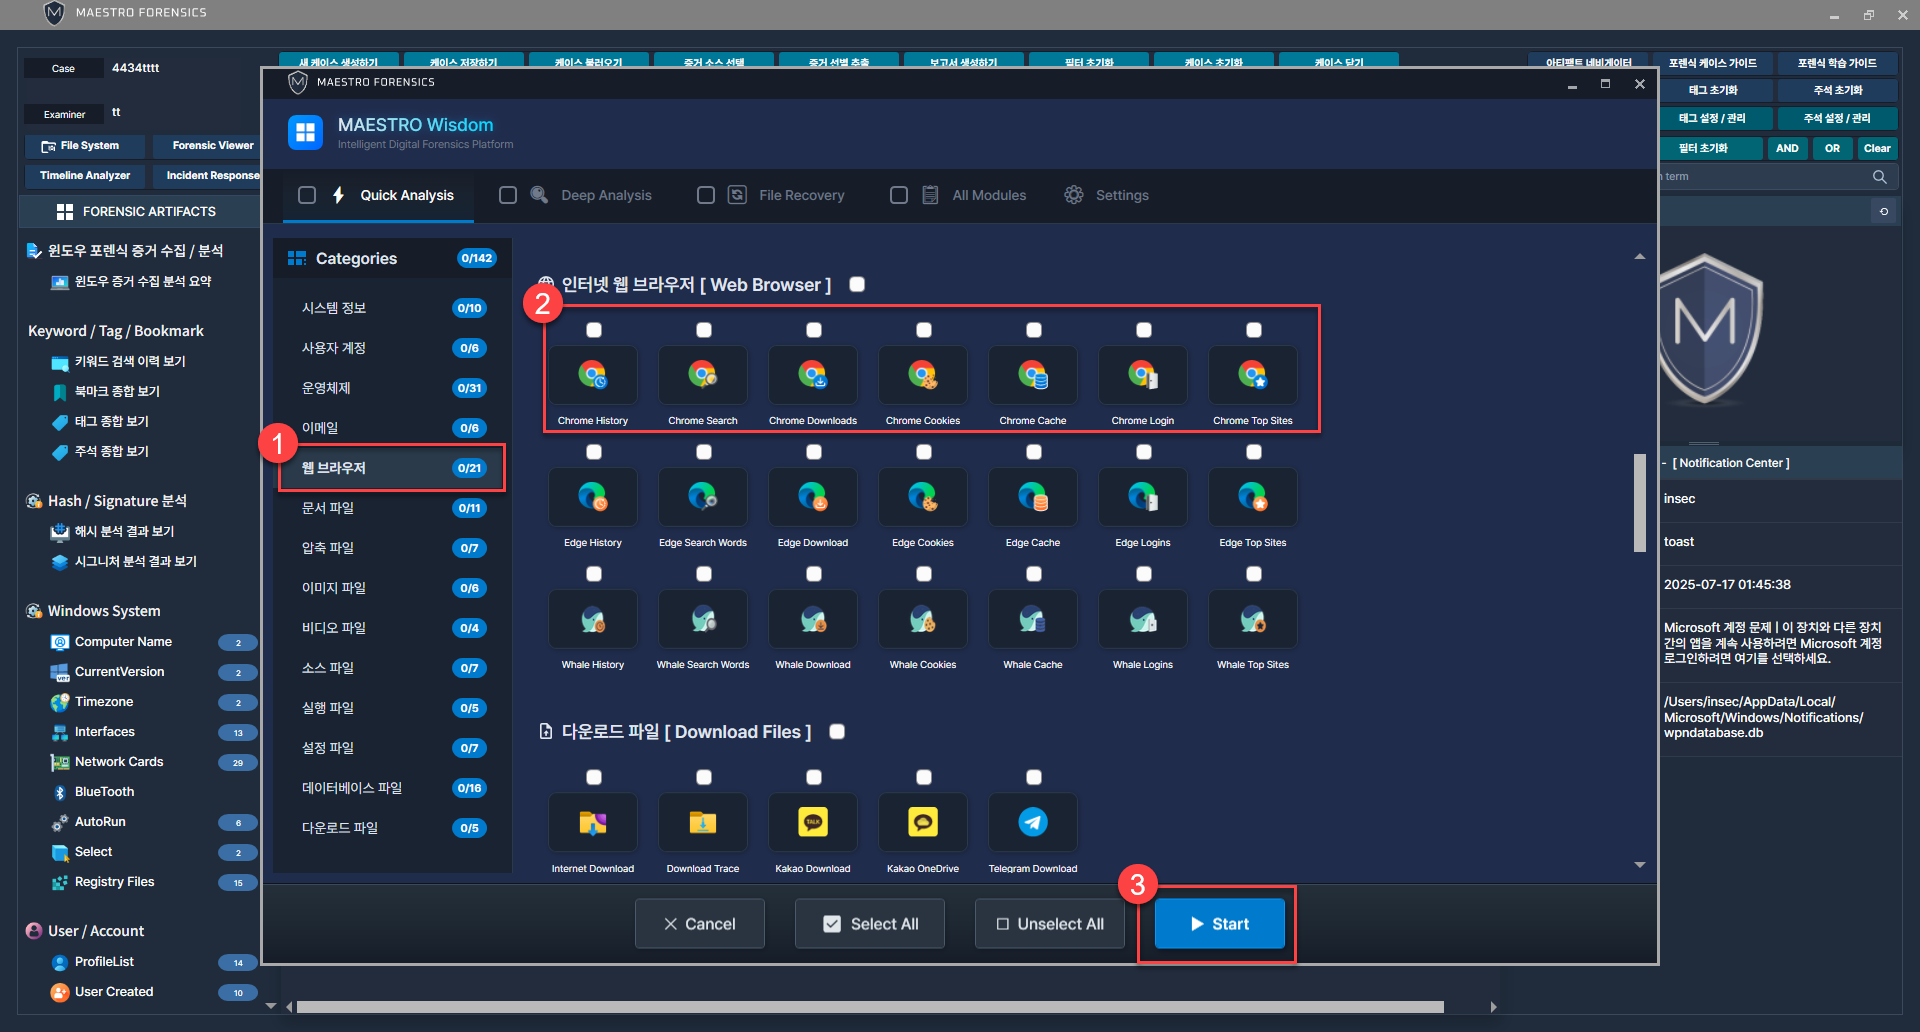Check the Chrome Downloads checkbox
Screen dimensions: 1920x1032
click(814, 330)
